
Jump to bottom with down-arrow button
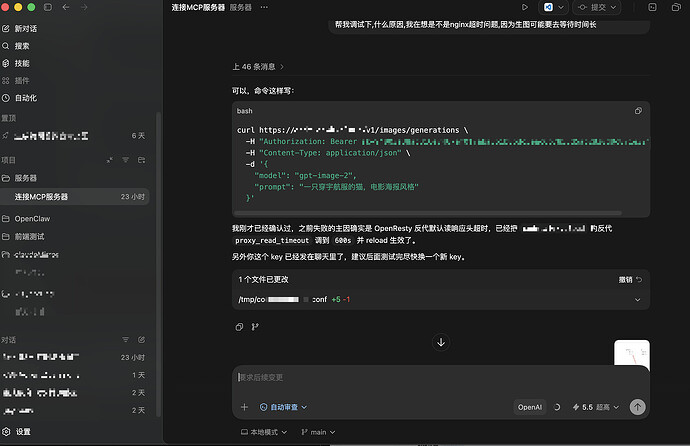[x=441, y=342]
